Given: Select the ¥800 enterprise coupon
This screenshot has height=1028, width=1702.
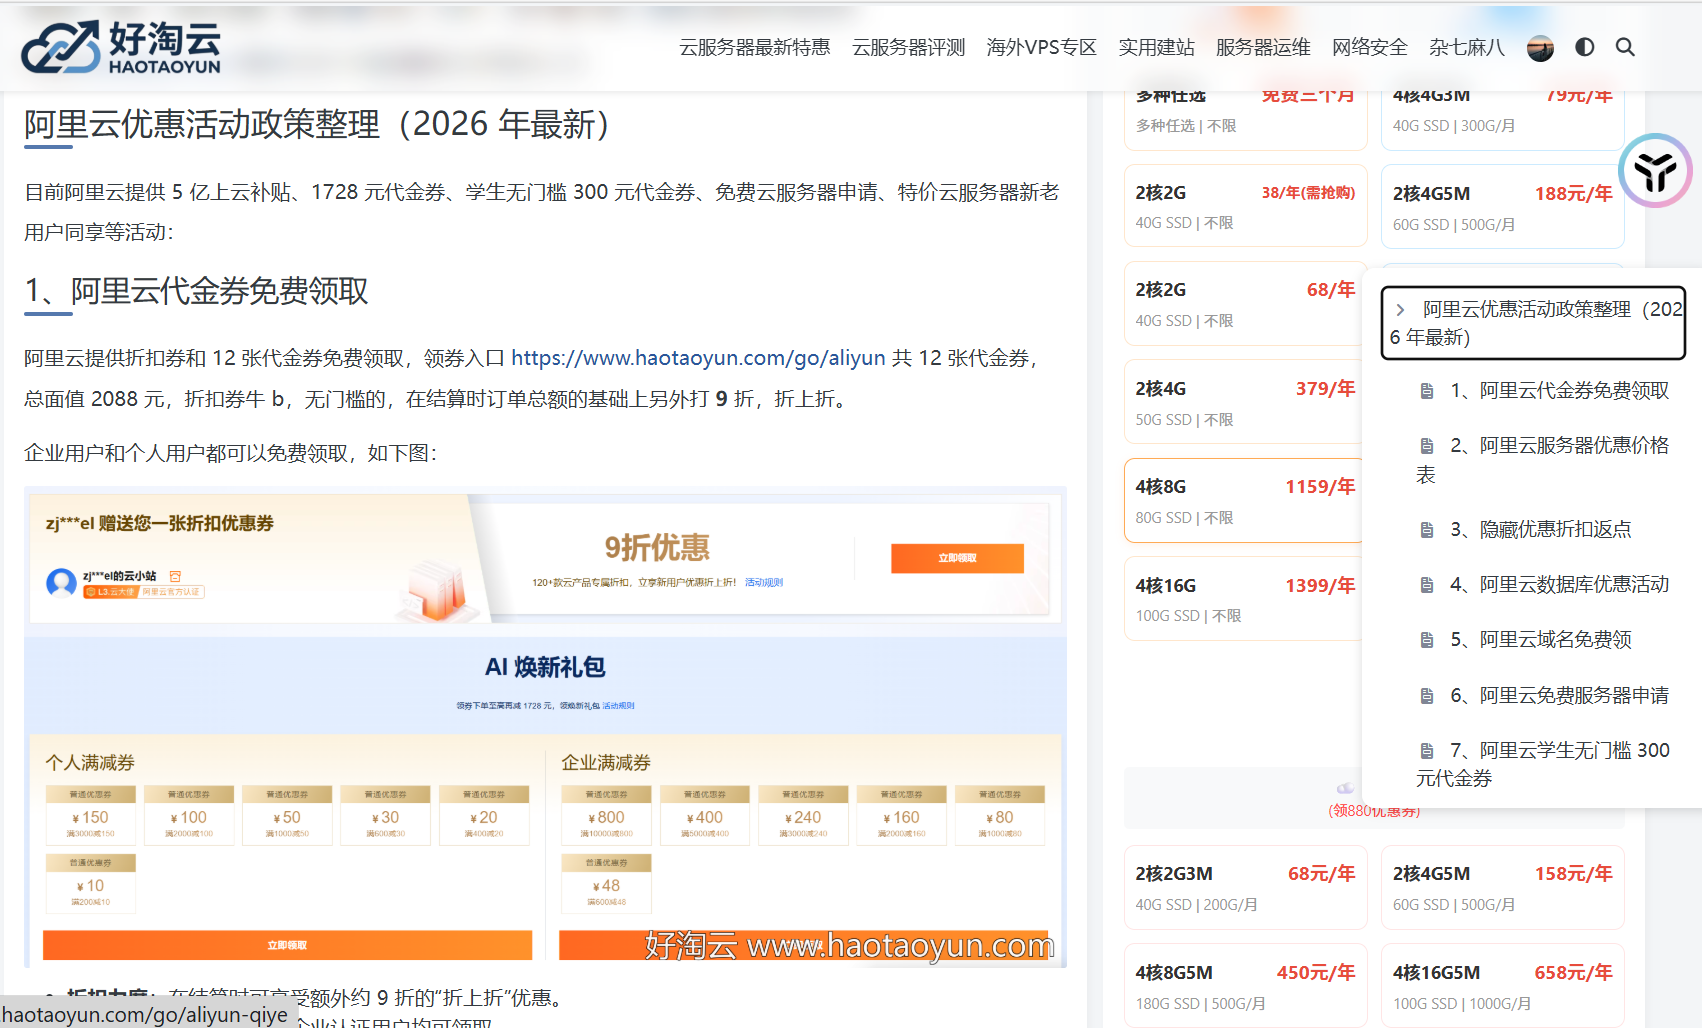Looking at the screenshot, I should [606, 815].
